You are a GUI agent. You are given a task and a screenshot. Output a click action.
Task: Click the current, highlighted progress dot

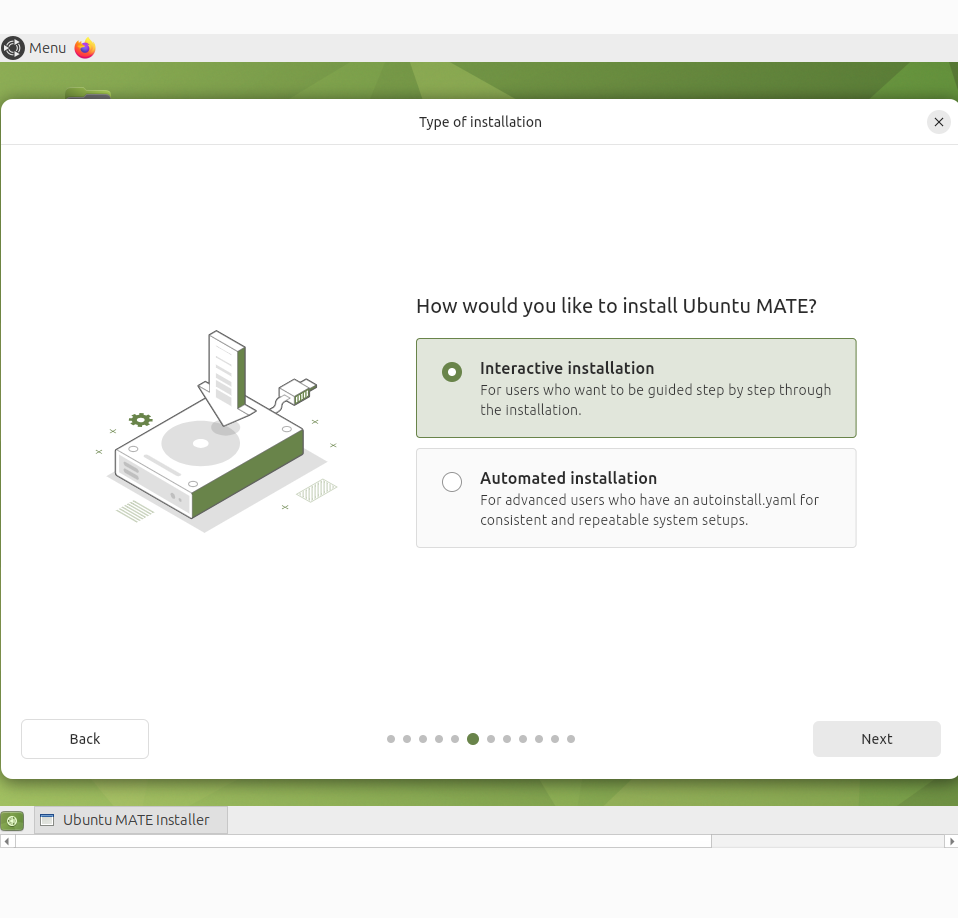click(472, 738)
